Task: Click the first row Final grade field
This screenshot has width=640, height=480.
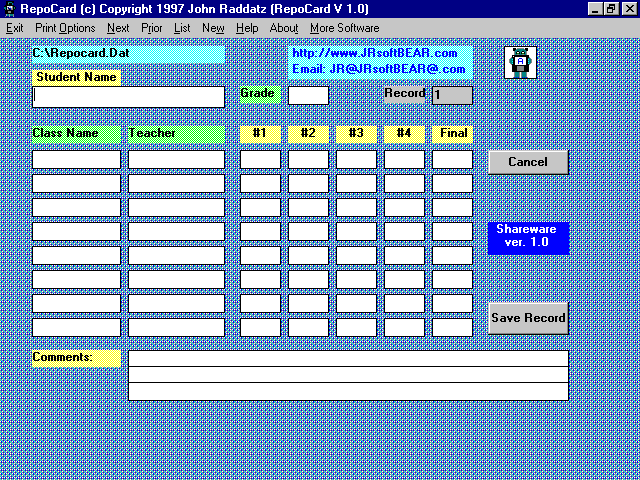Action: [x=452, y=159]
